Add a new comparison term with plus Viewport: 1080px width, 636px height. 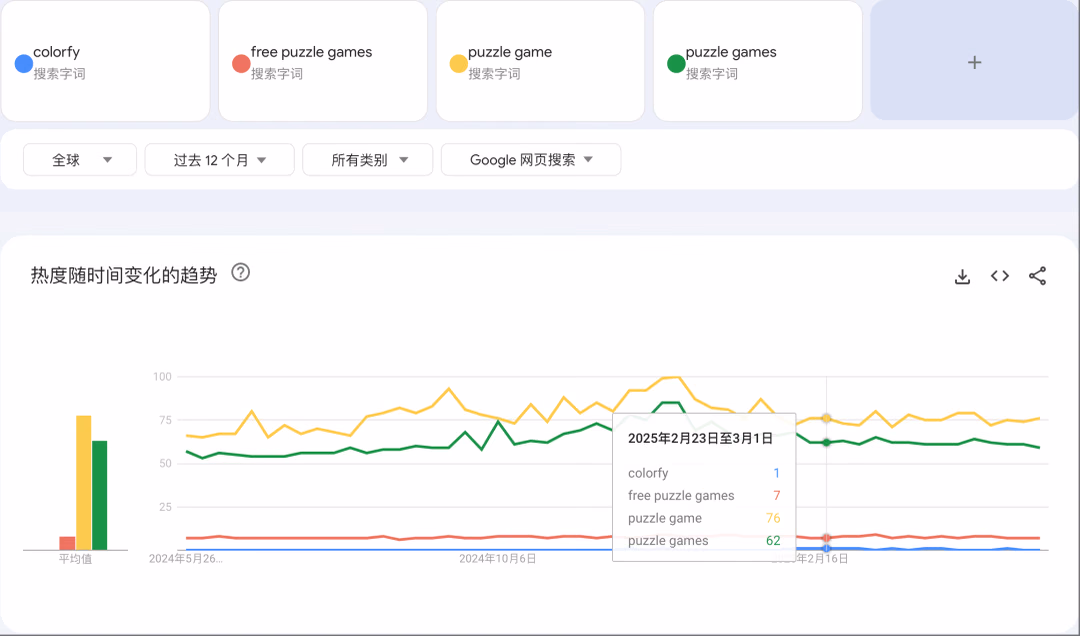pos(974,62)
